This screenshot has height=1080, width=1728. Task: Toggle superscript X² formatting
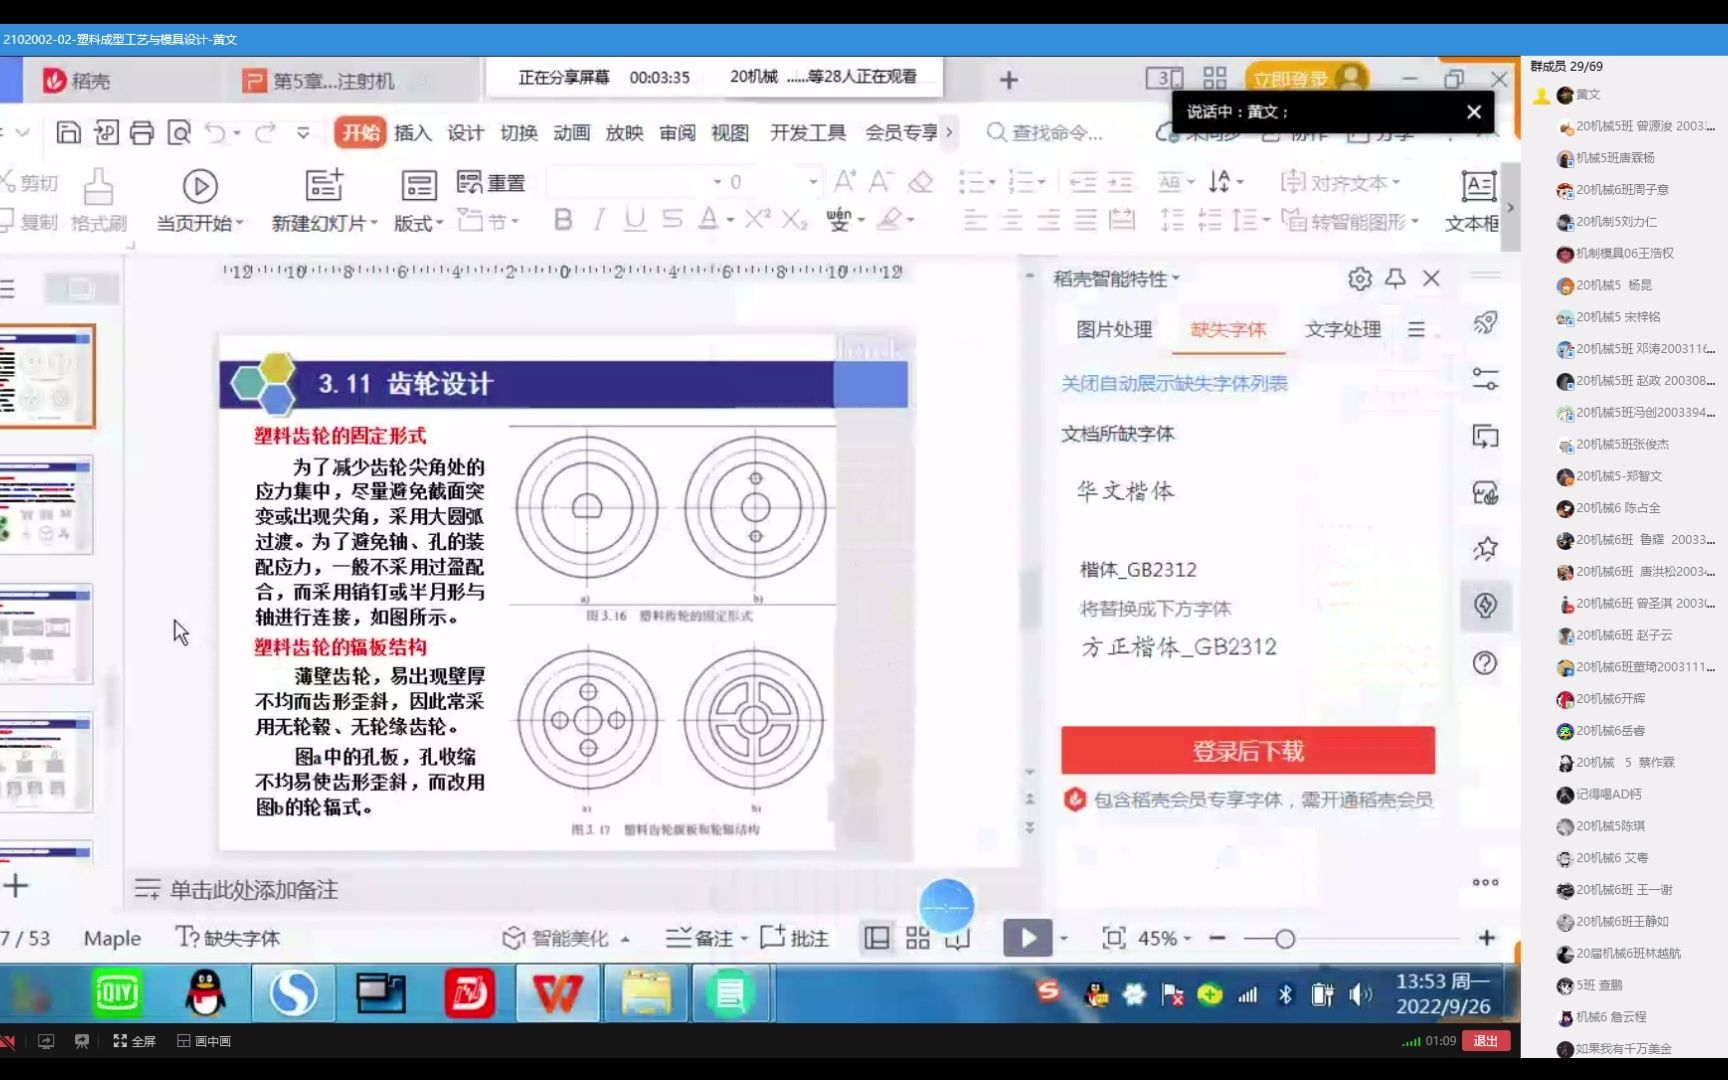click(x=757, y=219)
